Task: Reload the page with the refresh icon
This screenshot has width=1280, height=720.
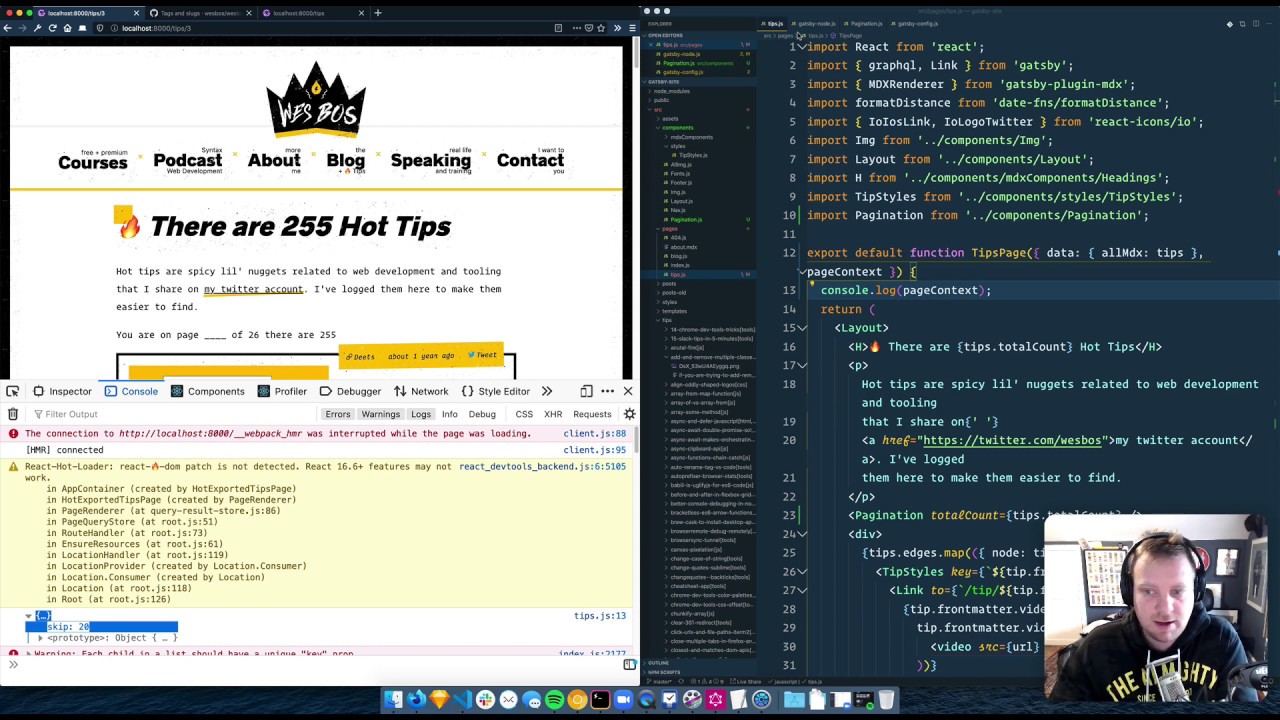Action: (52, 28)
